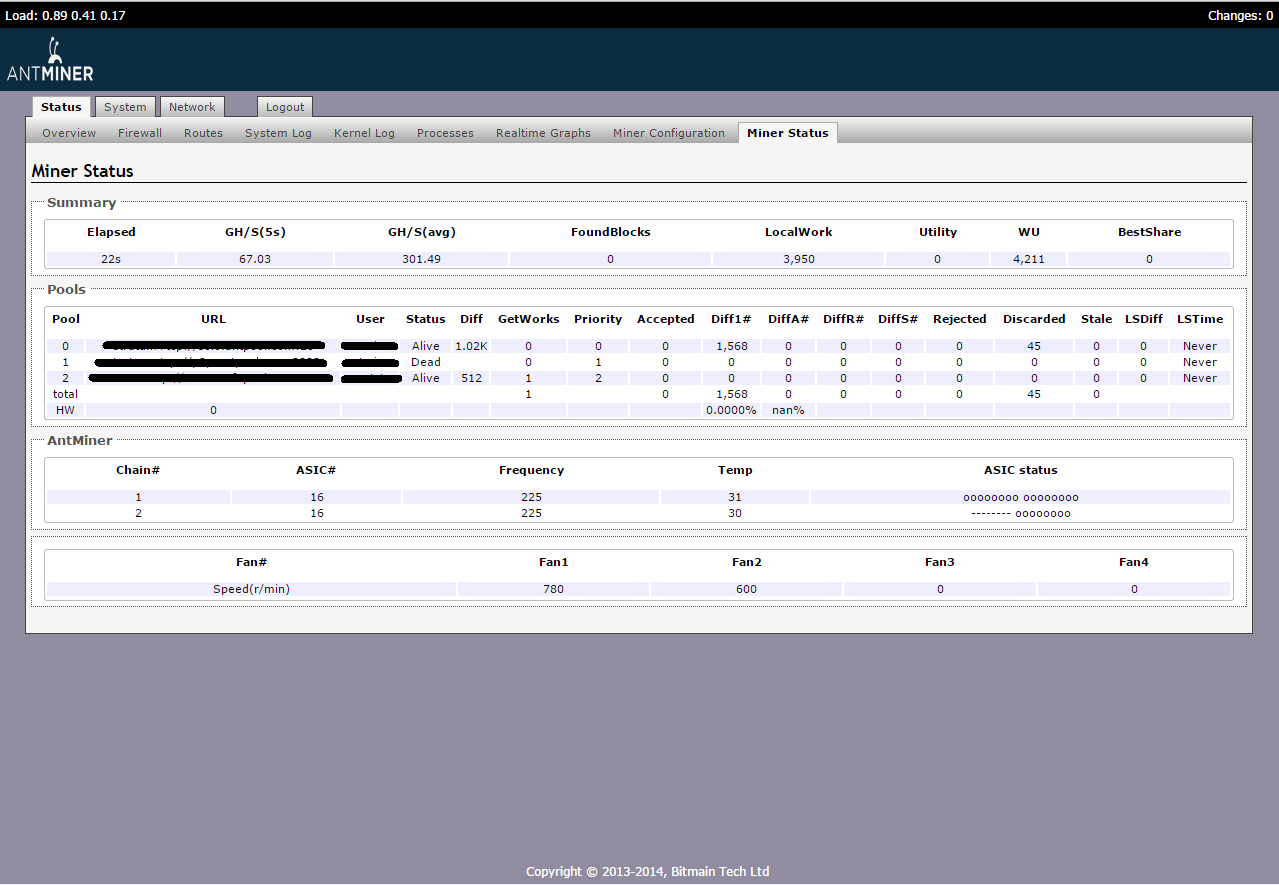Open the Realtime Graphs subtab
Viewport: 1279px width, 885px height.
click(x=543, y=133)
